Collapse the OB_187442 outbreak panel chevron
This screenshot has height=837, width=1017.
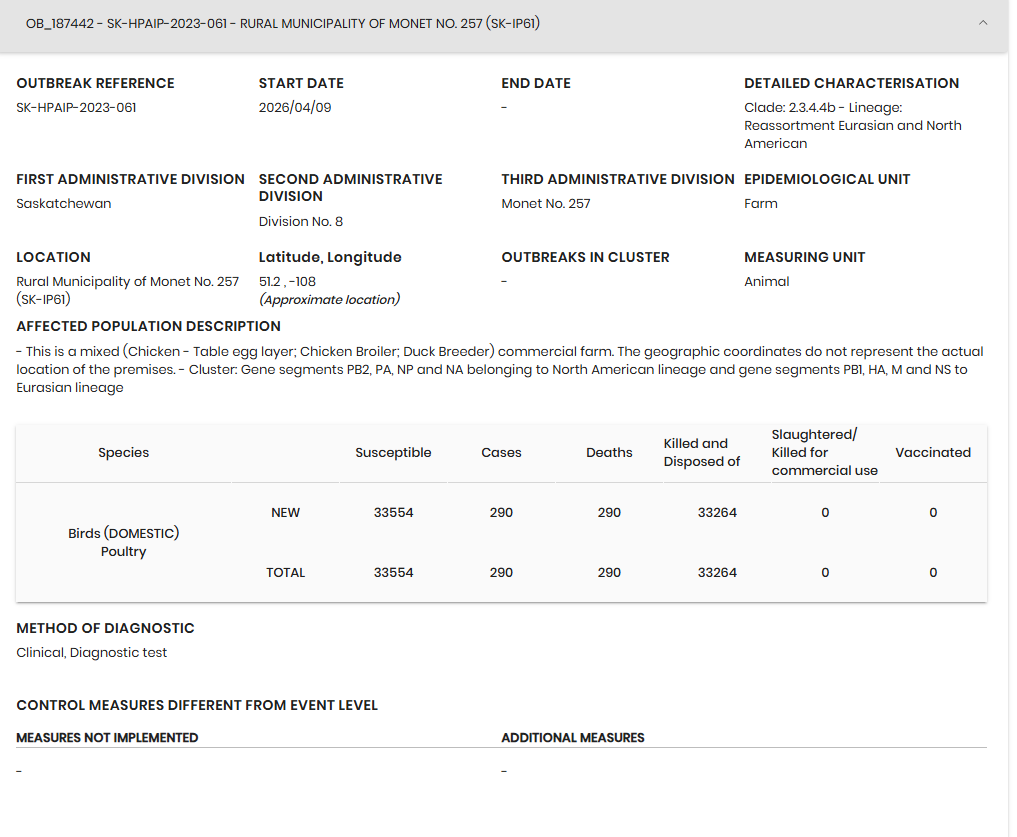point(983,23)
